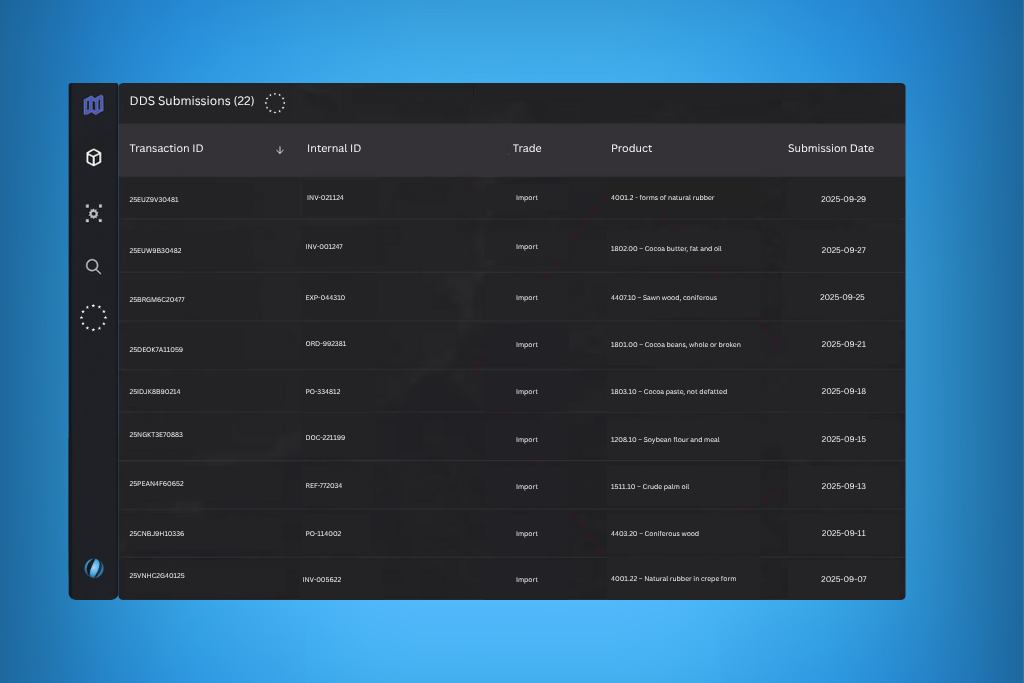This screenshot has width=1024, height=683.
Task: Sort by the Submission Date column header
Action: click(x=830, y=148)
